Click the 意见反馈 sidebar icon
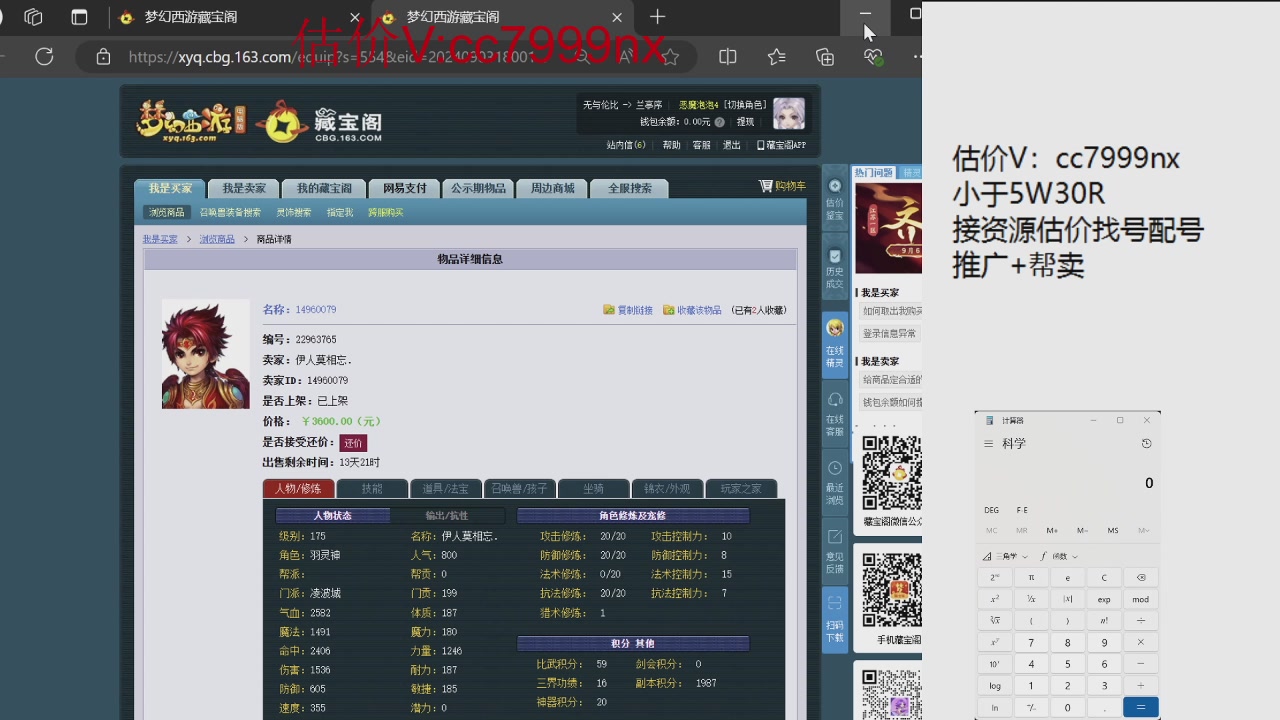The height and width of the screenshot is (720, 1280). [x=835, y=551]
